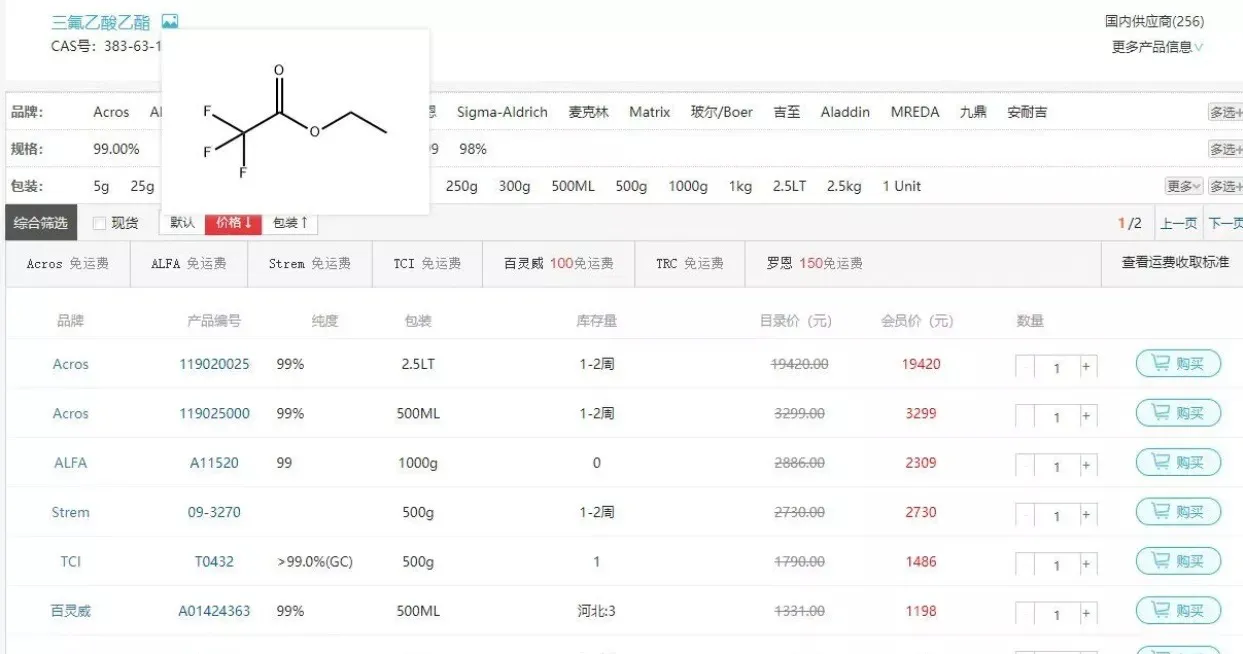Open product number 119025000

(214, 413)
